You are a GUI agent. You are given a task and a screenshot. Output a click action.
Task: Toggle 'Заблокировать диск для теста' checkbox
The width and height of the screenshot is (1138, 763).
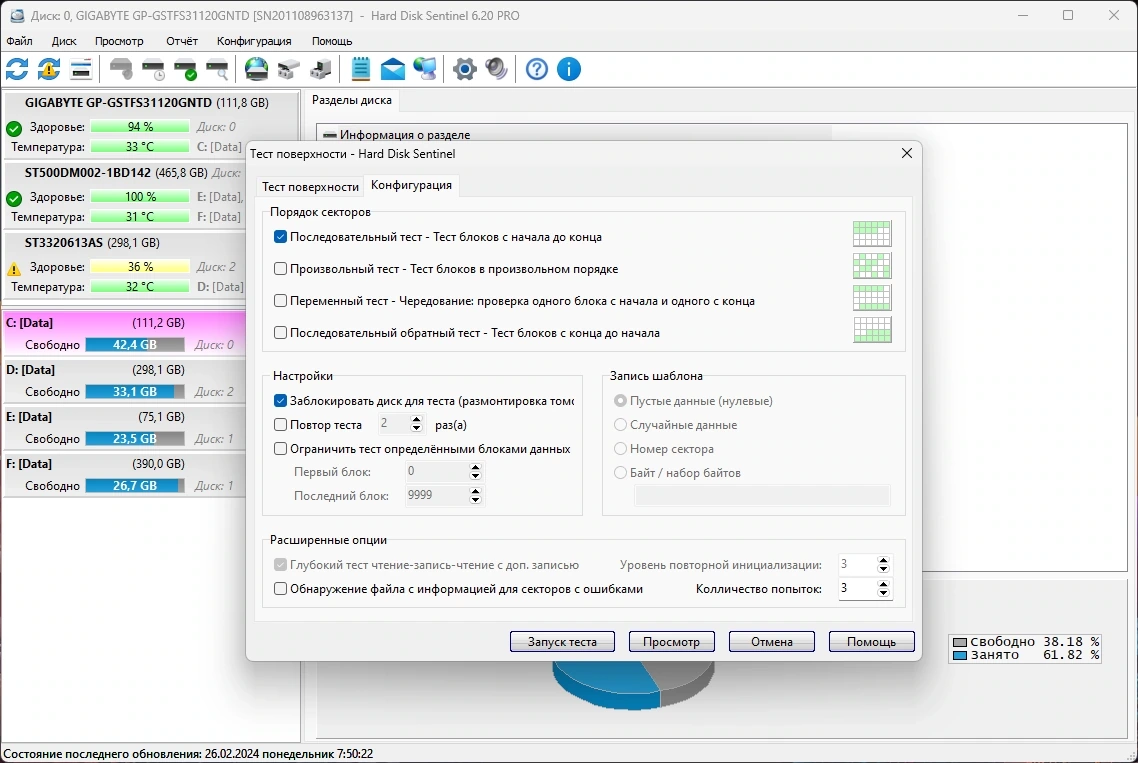coord(280,401)
